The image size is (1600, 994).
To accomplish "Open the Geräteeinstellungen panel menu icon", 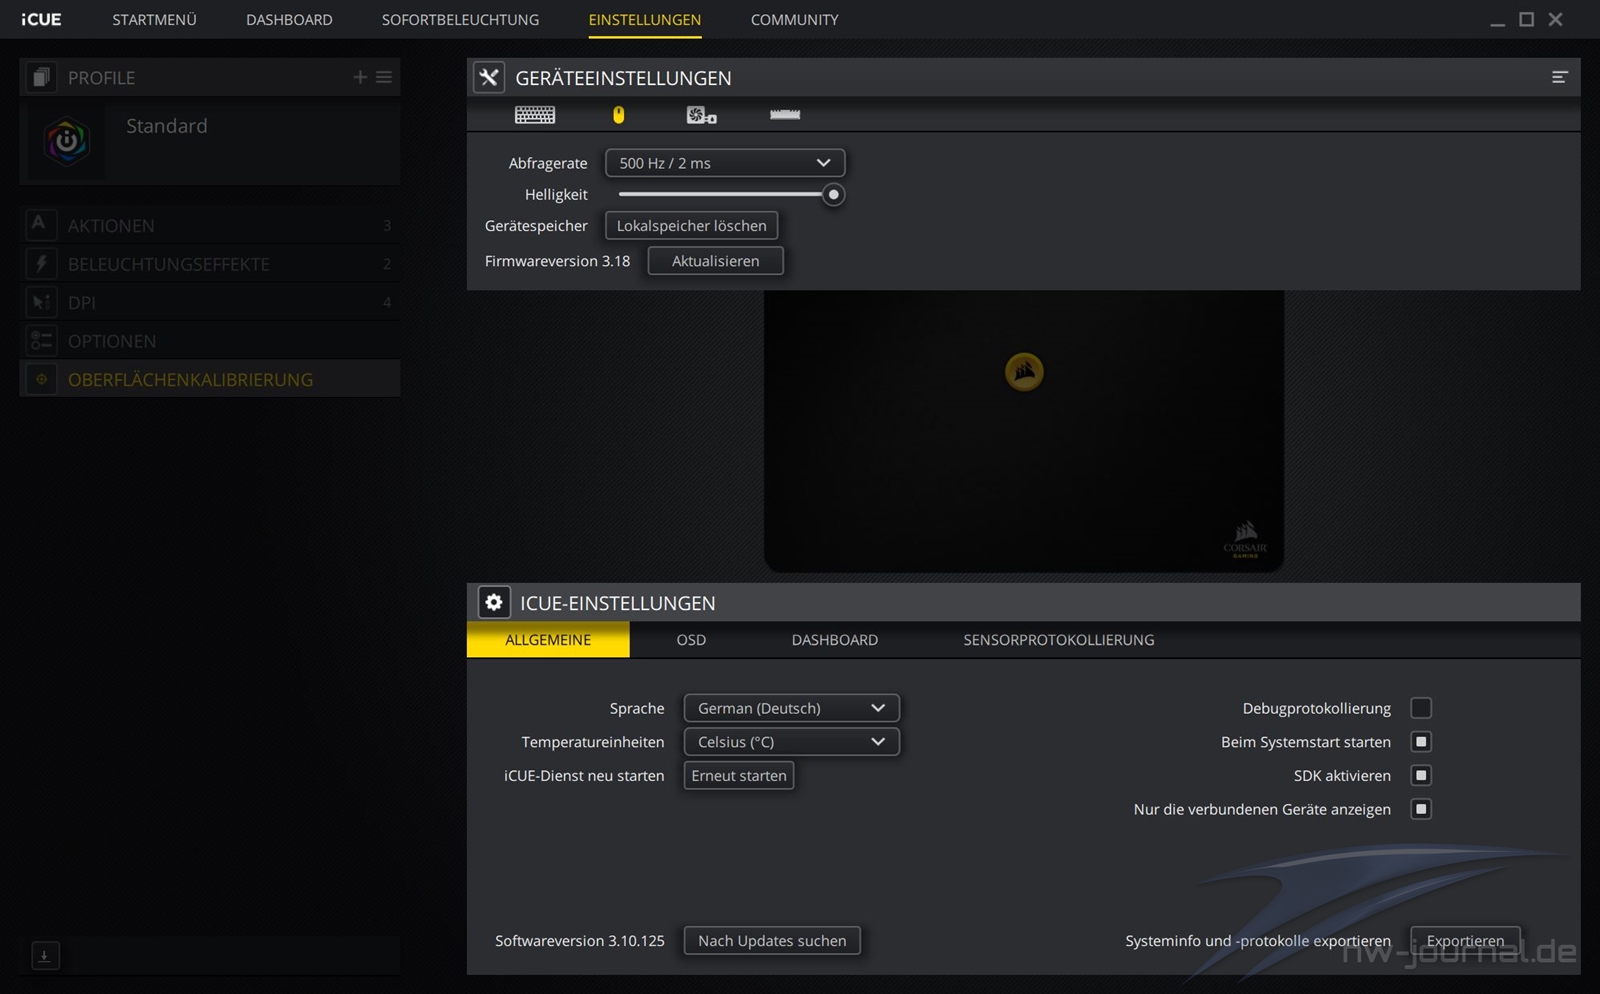I will [1559, 77].
